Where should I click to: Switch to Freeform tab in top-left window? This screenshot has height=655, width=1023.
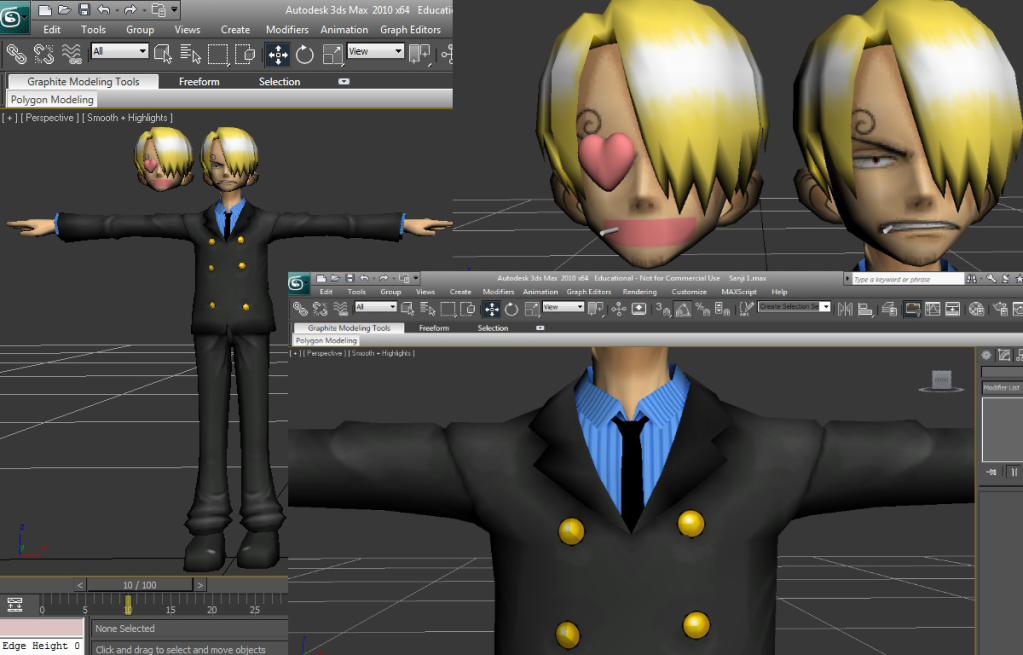199,82
